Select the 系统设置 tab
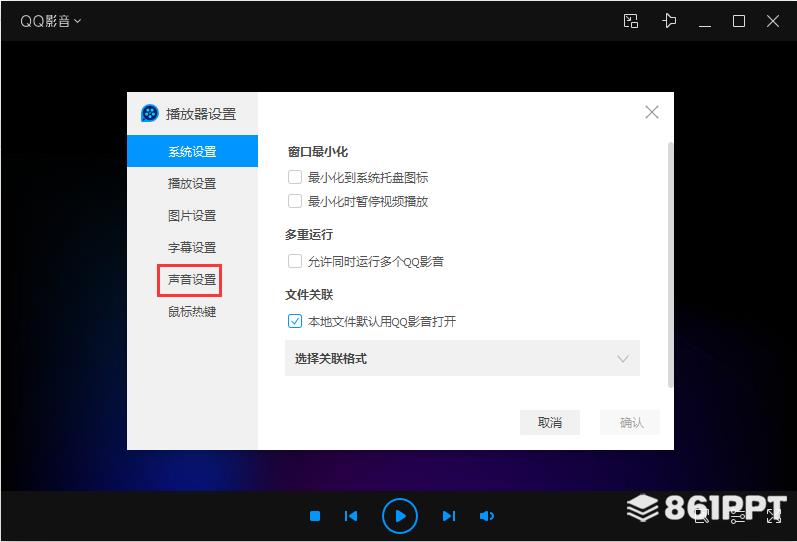Viewport: 797px width, 542px height. 192,151
